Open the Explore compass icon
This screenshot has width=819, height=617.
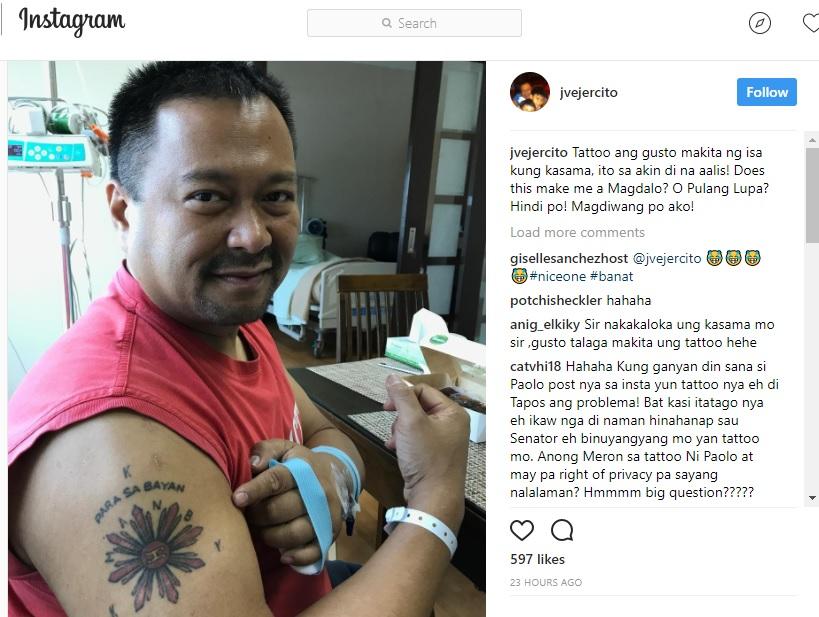(x=759, y=24)
